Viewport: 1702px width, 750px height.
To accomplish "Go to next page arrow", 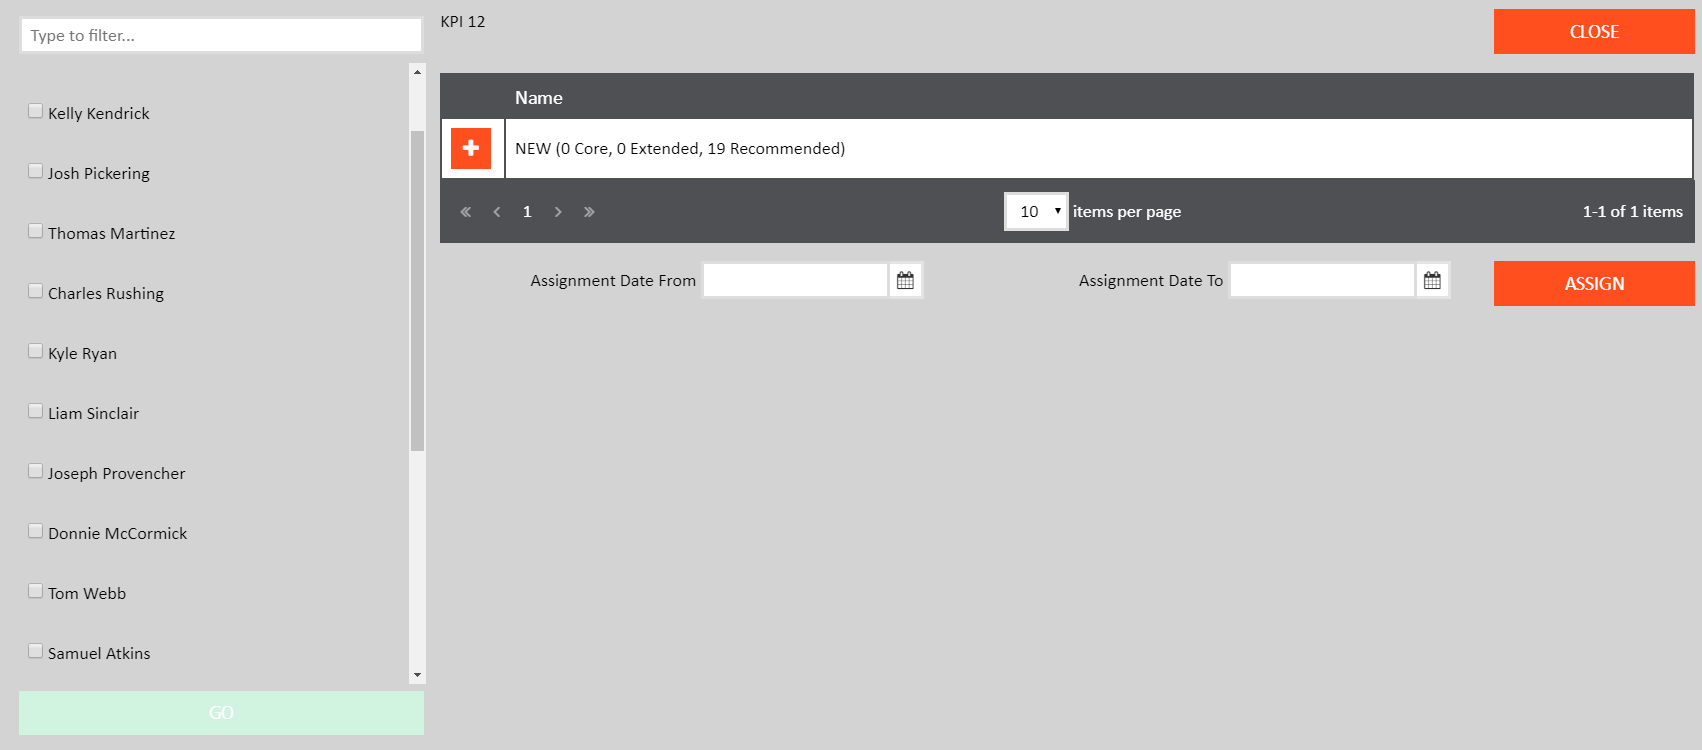I will click(558, 212).
